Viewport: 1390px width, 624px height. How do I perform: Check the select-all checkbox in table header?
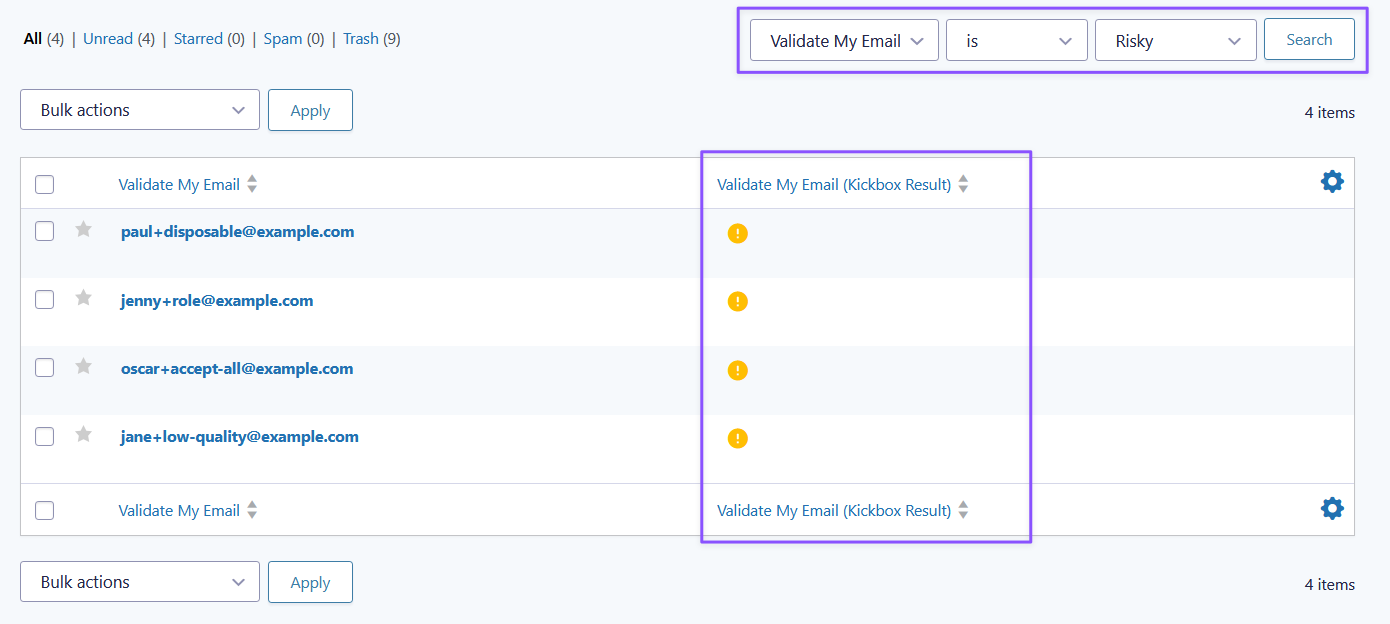click(44, 185)
